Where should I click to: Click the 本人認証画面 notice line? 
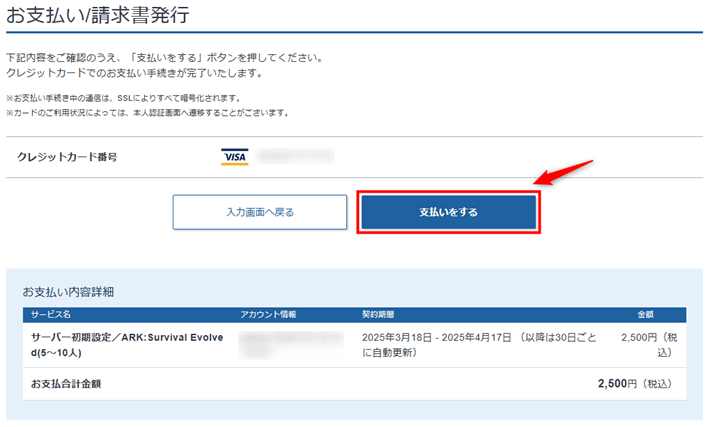click(149, 113)
